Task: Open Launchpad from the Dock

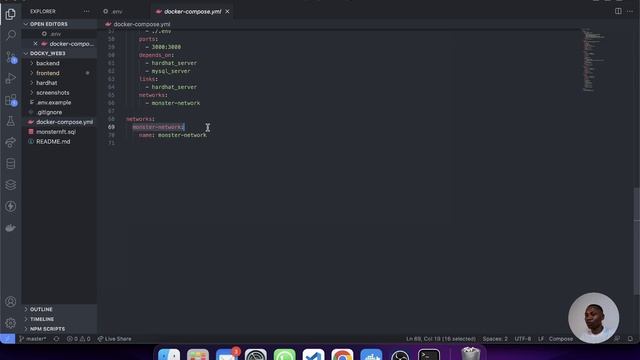Action: 198,354
